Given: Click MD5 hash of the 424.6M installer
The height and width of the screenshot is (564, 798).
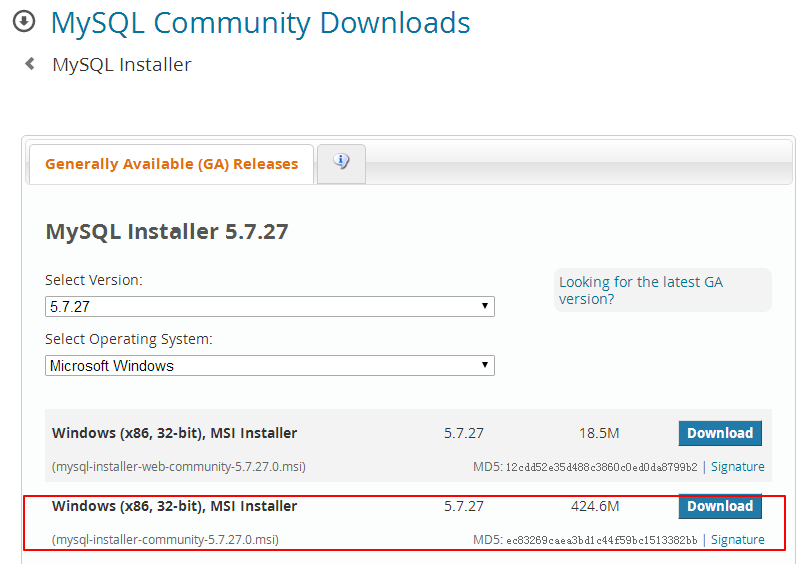Looking at the screenshot, I should (x=601, y=540).
